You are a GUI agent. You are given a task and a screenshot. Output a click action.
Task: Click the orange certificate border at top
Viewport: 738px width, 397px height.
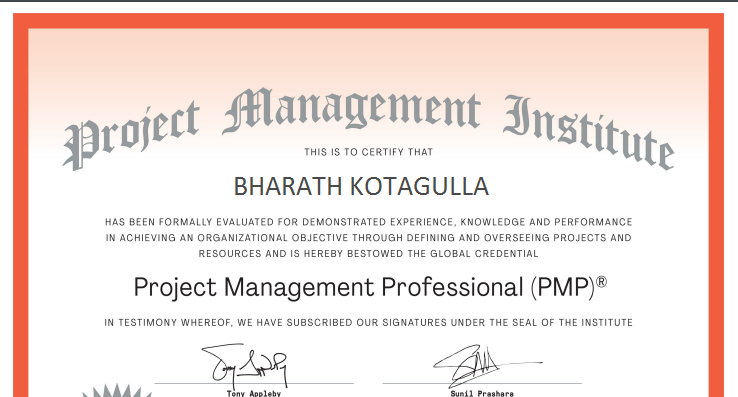(x=369, y=21)
